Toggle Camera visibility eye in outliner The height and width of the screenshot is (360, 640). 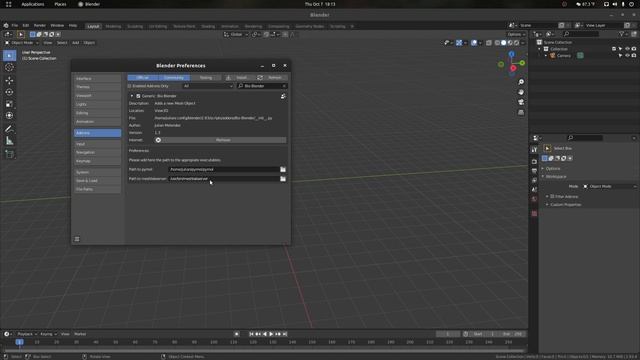627,56
